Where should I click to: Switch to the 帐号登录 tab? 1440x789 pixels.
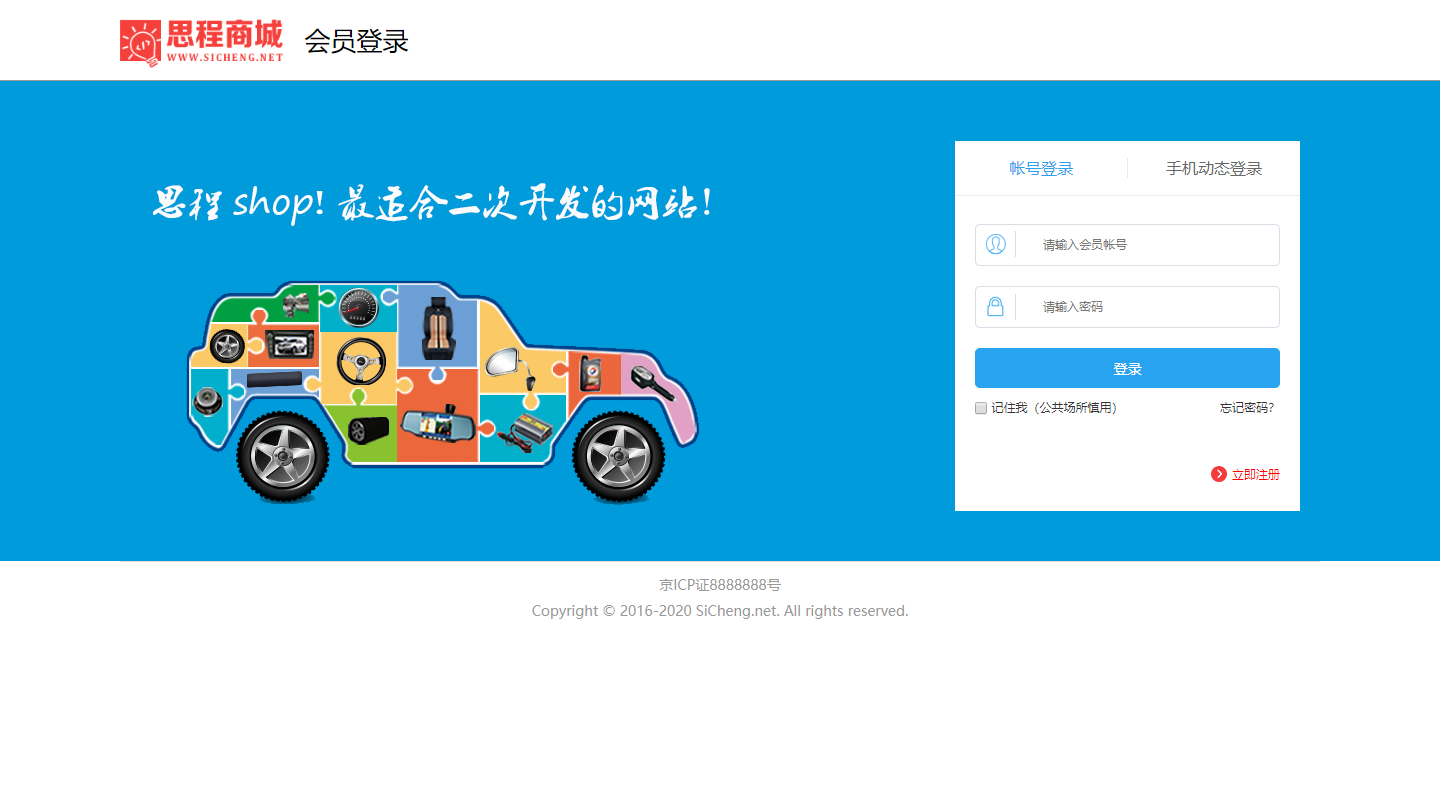pyautogui.click(x=1041, y=169)
